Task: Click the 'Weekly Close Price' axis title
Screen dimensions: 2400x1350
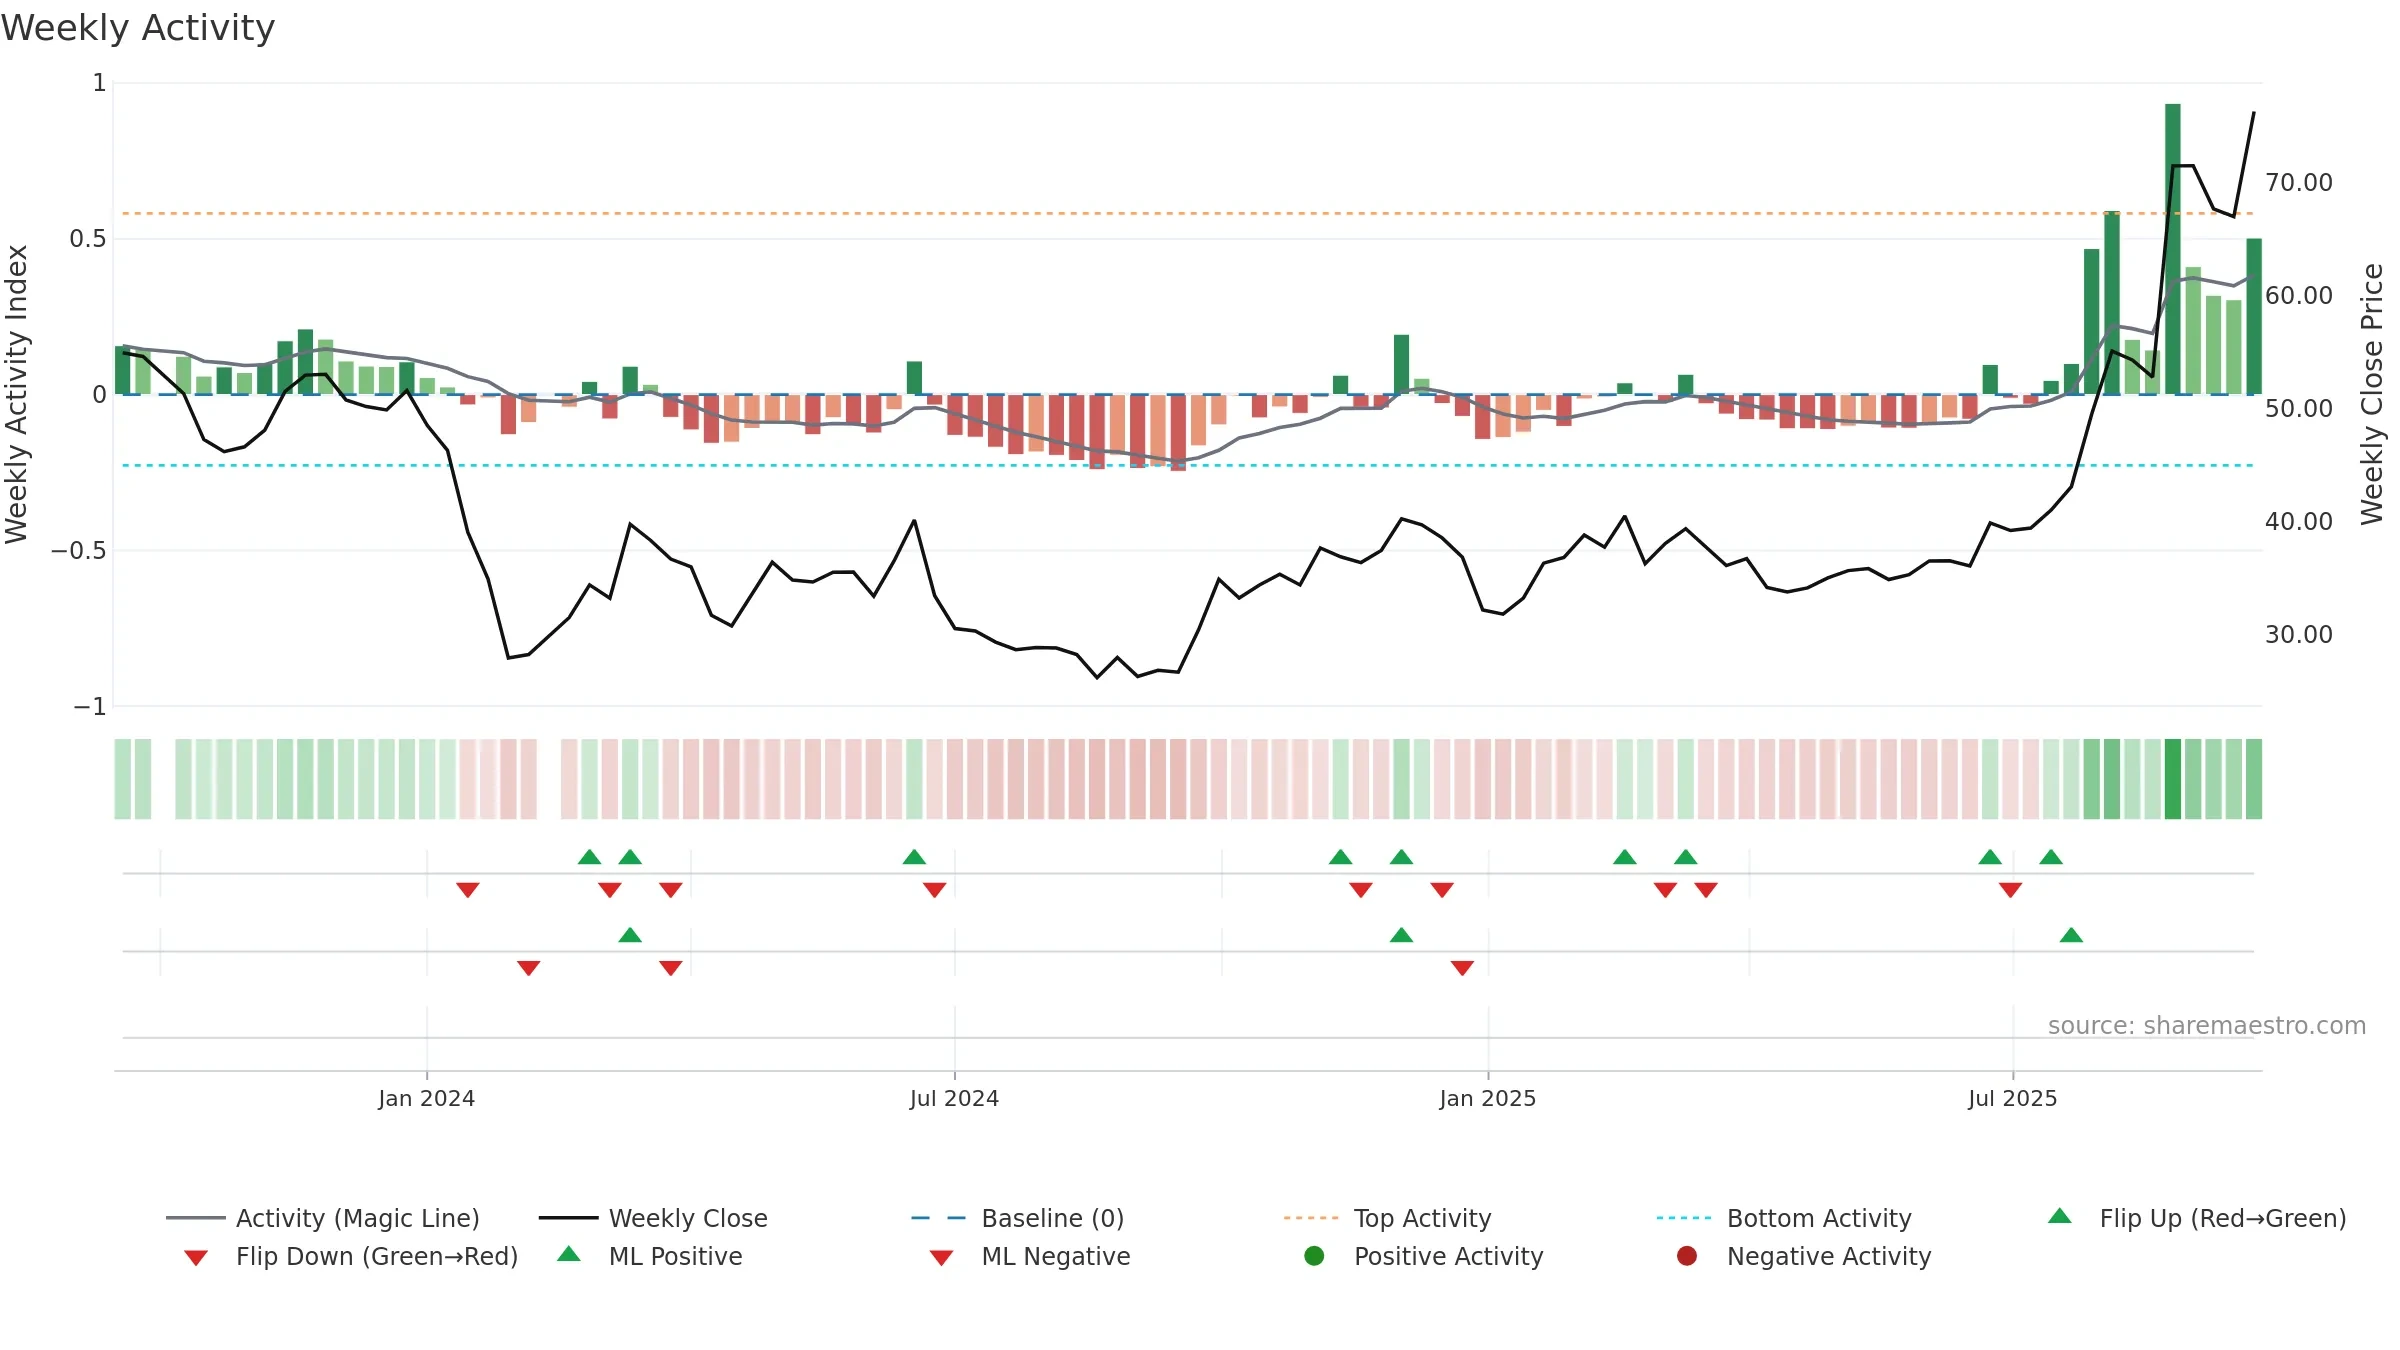Action: [2372, 394]
